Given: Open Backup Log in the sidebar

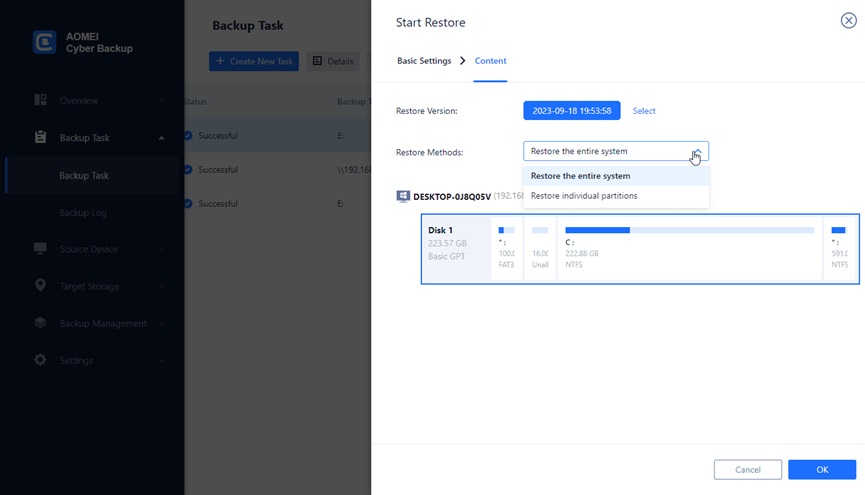Looking at the screenshot, I should pyautogui.click(x=83, y=212).
